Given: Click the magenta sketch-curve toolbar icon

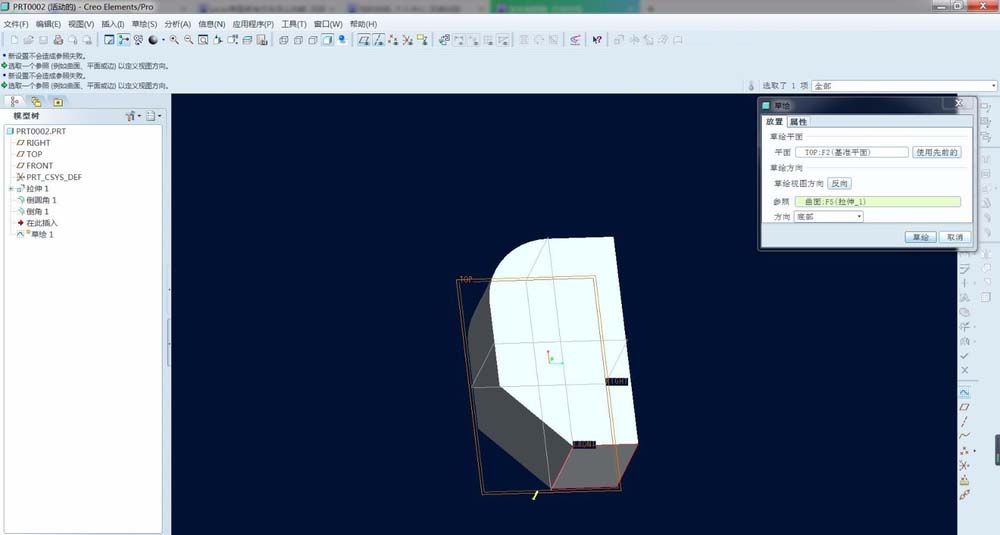Looking at the screenshot, I should click(x=575, y=40).
